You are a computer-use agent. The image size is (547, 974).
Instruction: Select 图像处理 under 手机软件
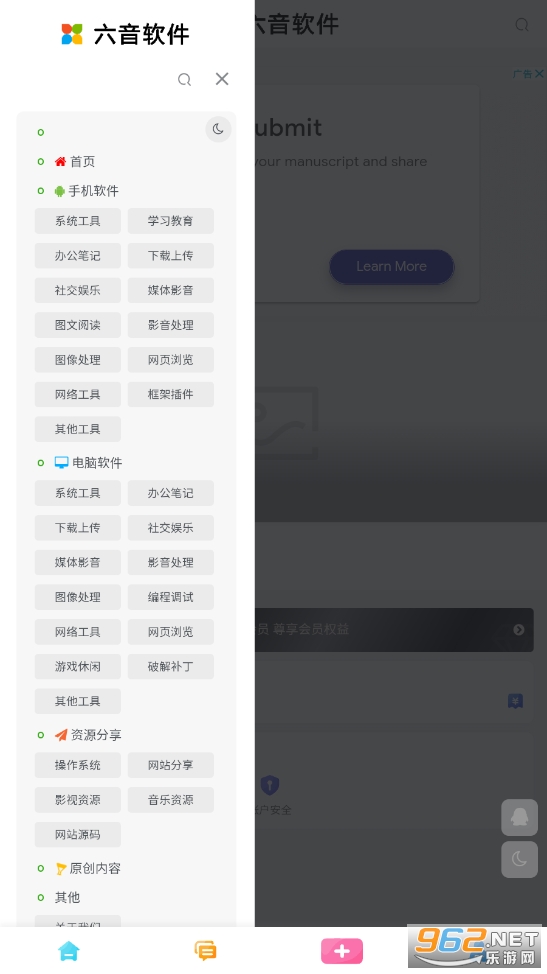pyautogui.click(x=78, y=360)
